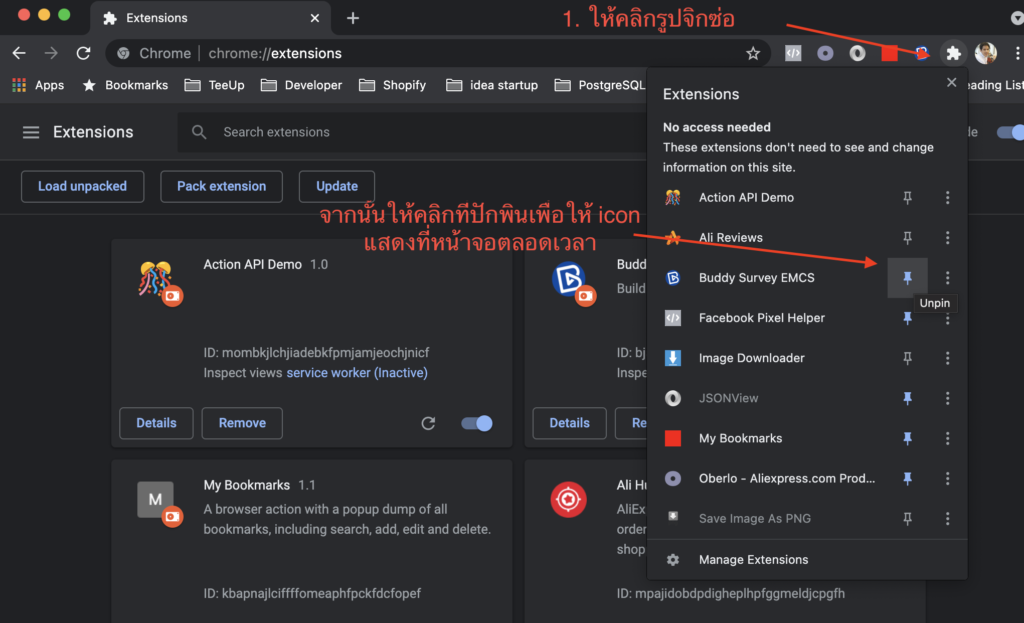The width and height of the screenshot is (1024, 623).
Task: Unpin the JSONView extension
Action: (x=907, y=398)
